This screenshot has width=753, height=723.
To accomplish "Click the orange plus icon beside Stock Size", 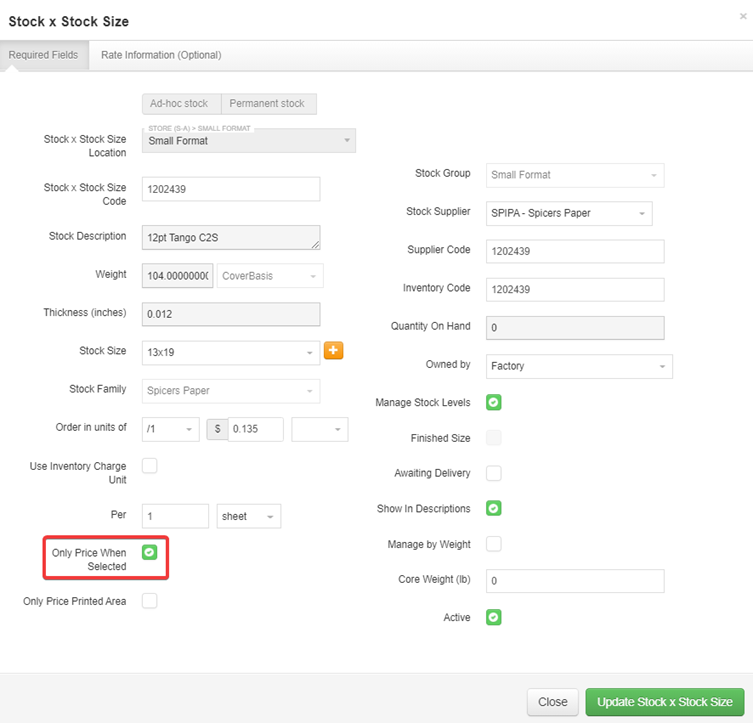I will (x=333, y=351).
